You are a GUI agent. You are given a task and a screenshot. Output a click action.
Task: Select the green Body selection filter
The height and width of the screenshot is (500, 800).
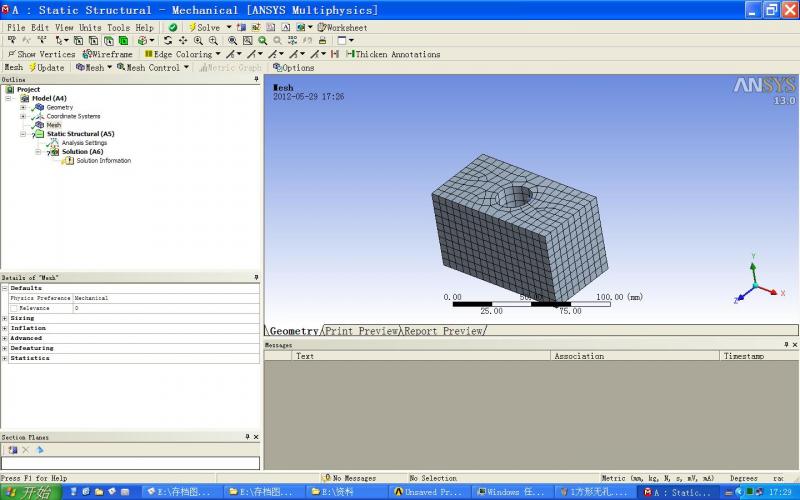[x=123, y=40]
